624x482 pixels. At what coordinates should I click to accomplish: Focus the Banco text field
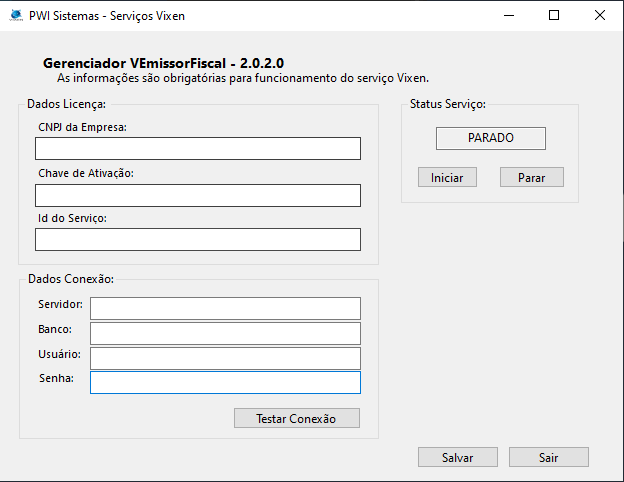(224, 333)
